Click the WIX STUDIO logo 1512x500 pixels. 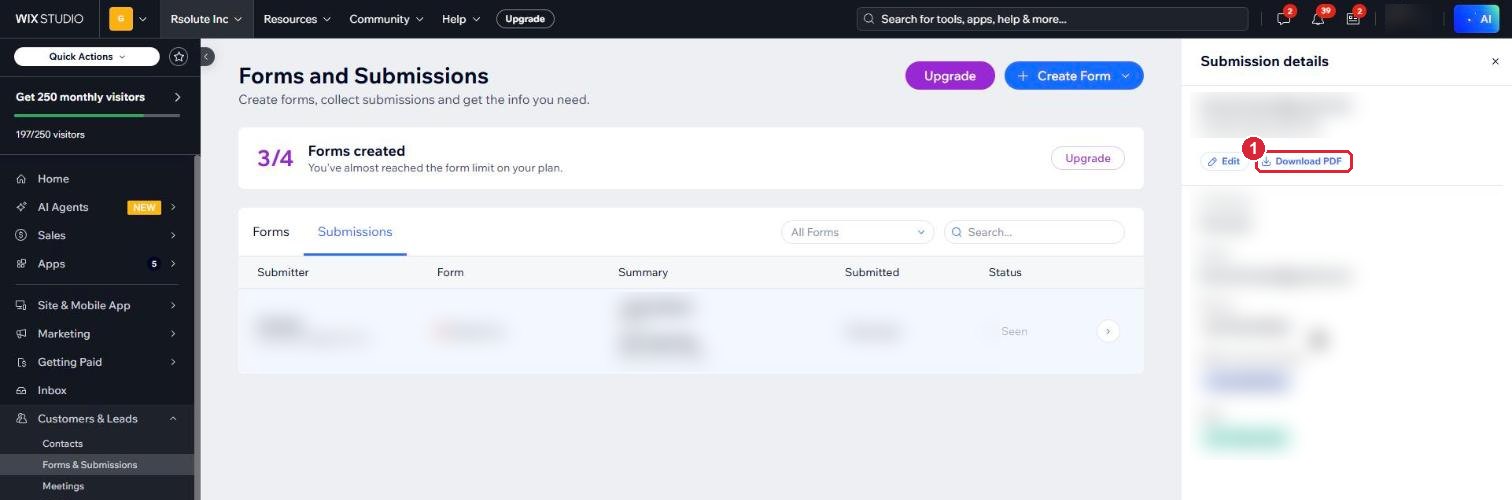coord(49,19)
